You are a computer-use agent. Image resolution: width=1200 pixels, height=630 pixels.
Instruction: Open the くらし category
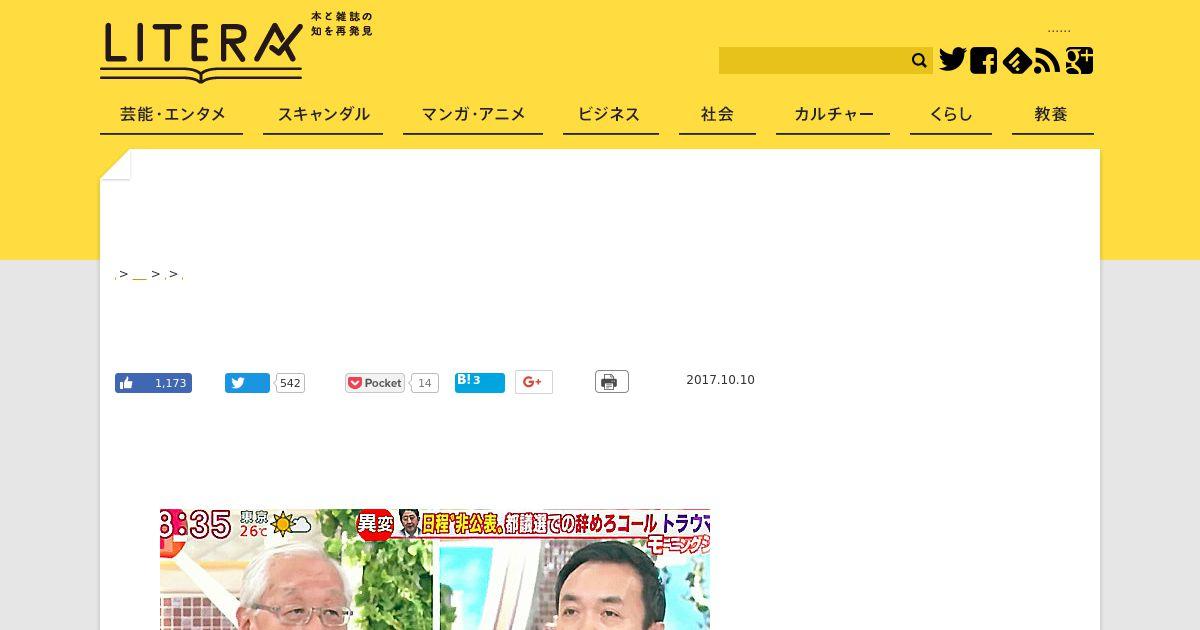951,115
